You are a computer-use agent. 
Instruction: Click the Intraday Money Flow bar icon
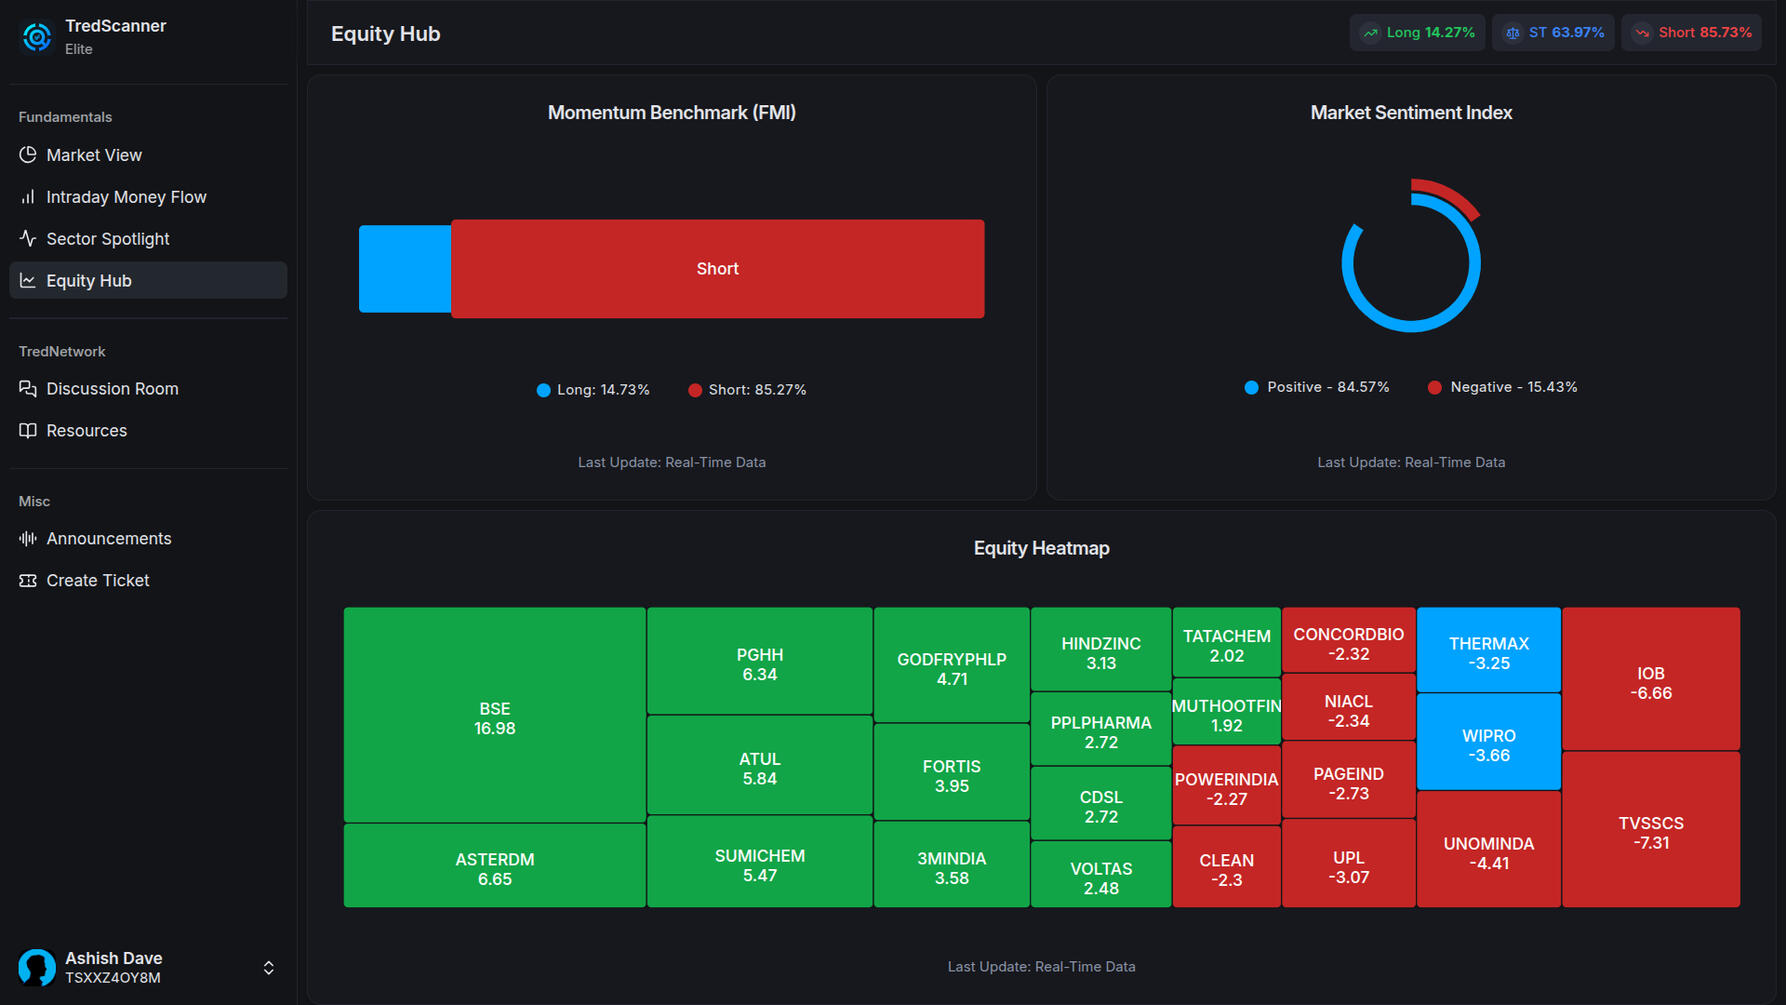tap(28, 197)
